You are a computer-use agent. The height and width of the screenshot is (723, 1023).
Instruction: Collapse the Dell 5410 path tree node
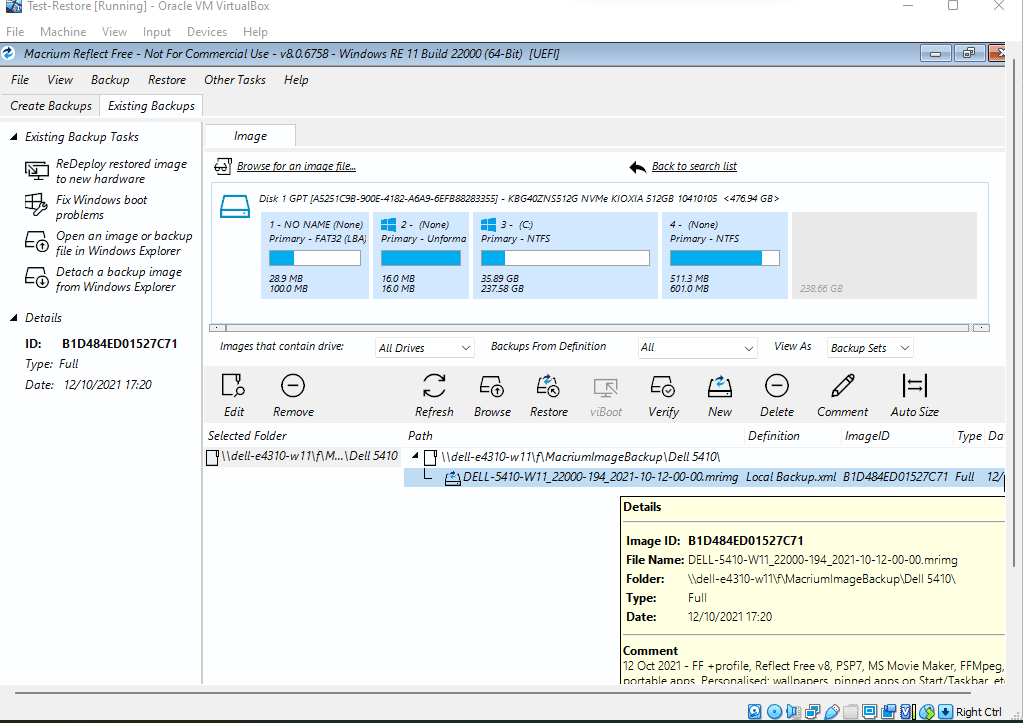point(415,456)
